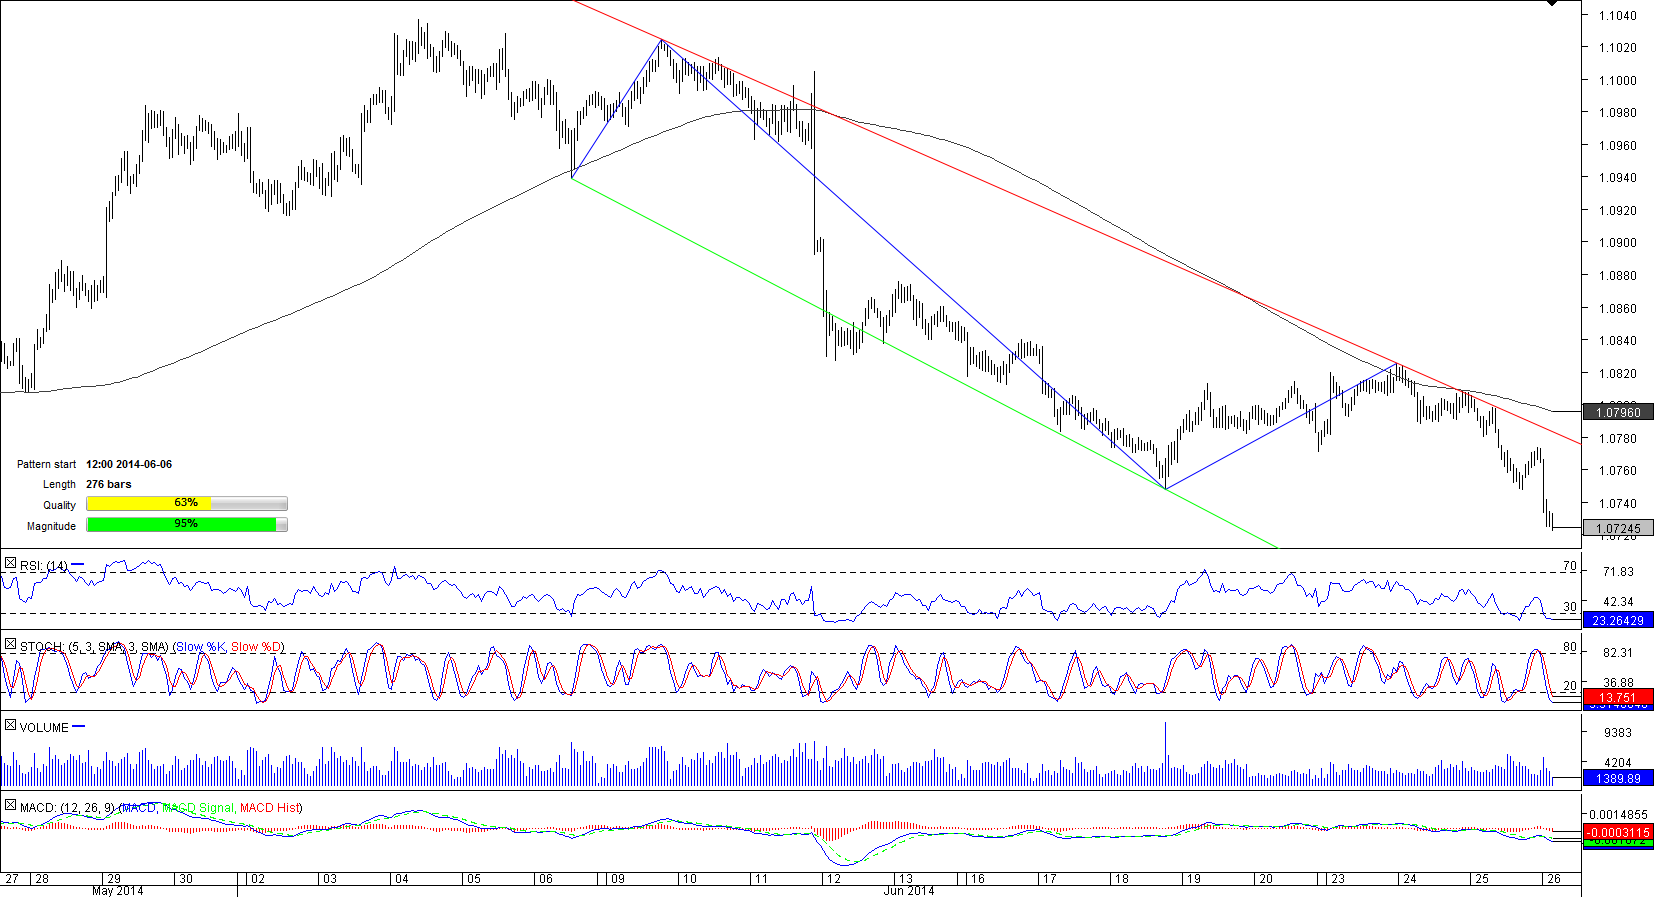Click the black marker at chart top-right

(1551, 4)
